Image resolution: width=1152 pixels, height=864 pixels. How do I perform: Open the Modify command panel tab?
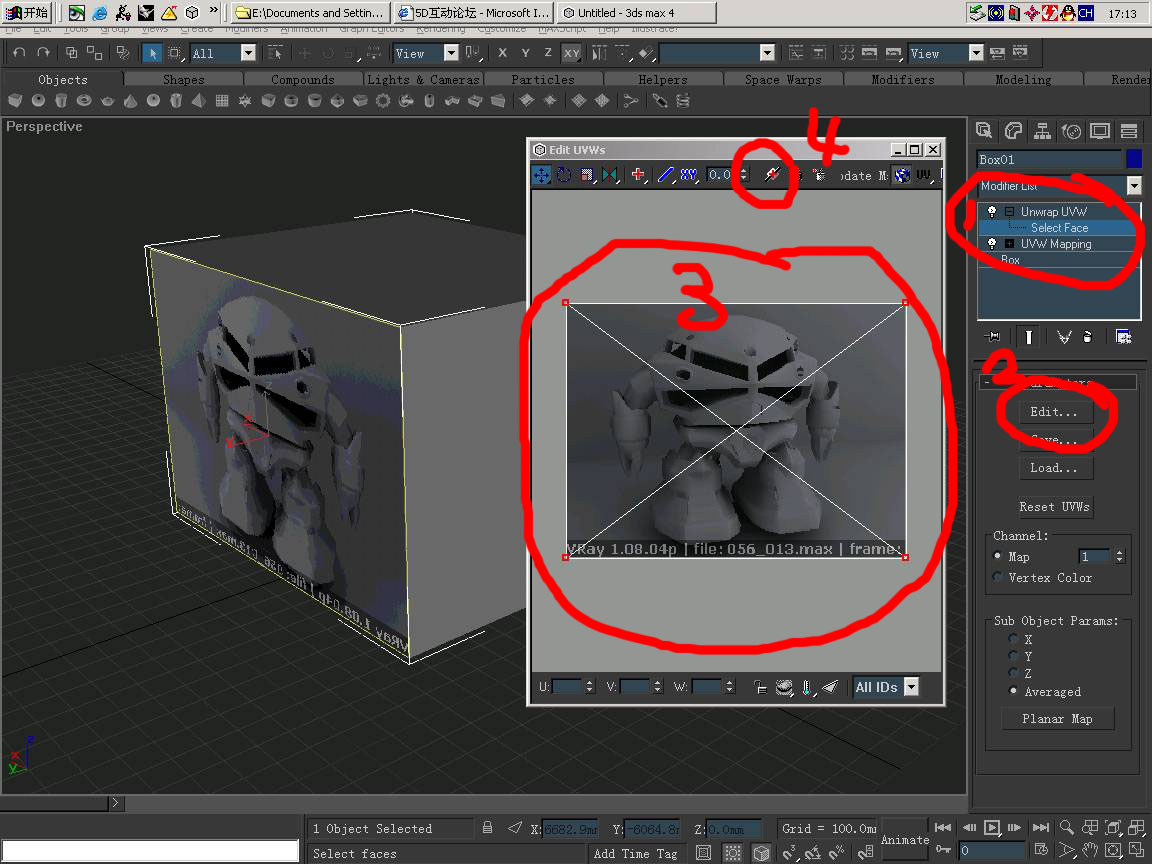point(1013,131)
